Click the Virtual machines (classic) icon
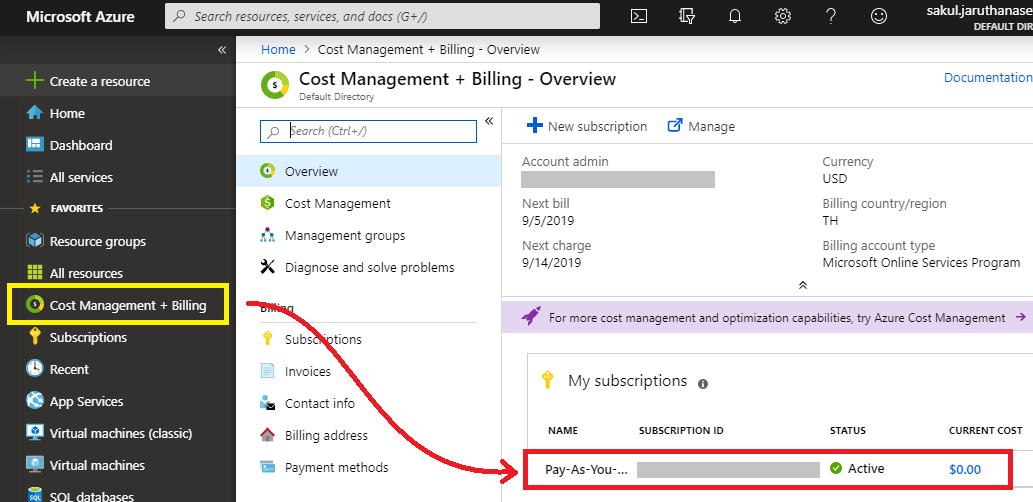1033x502 pixels. (34, 433)
